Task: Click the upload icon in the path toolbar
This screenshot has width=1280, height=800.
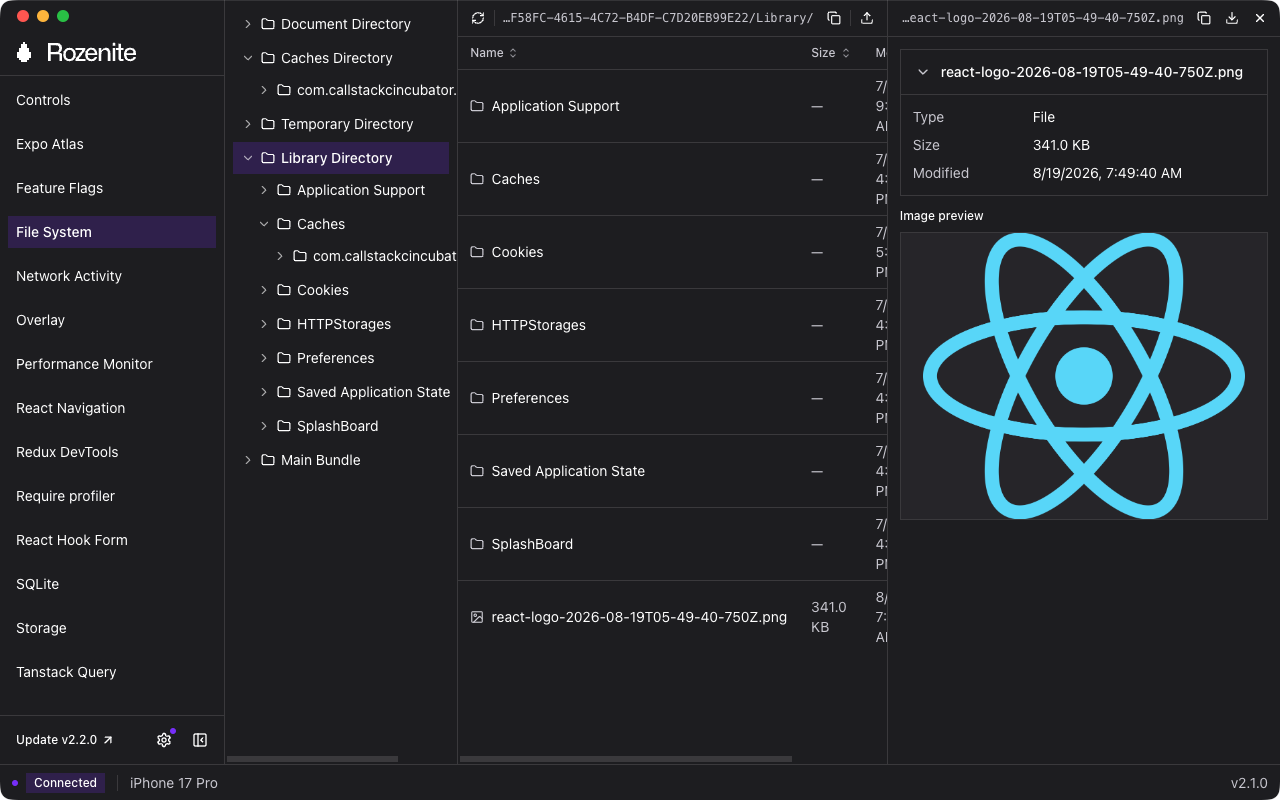Action: tap(867, 18)
